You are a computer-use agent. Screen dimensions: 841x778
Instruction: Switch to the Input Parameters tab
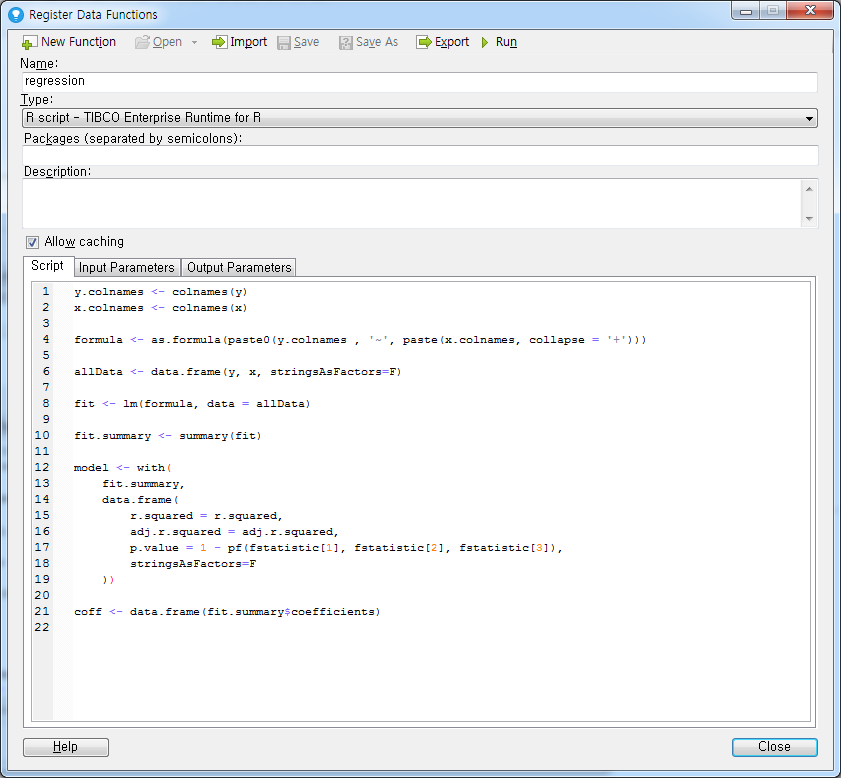click(126, 267)
